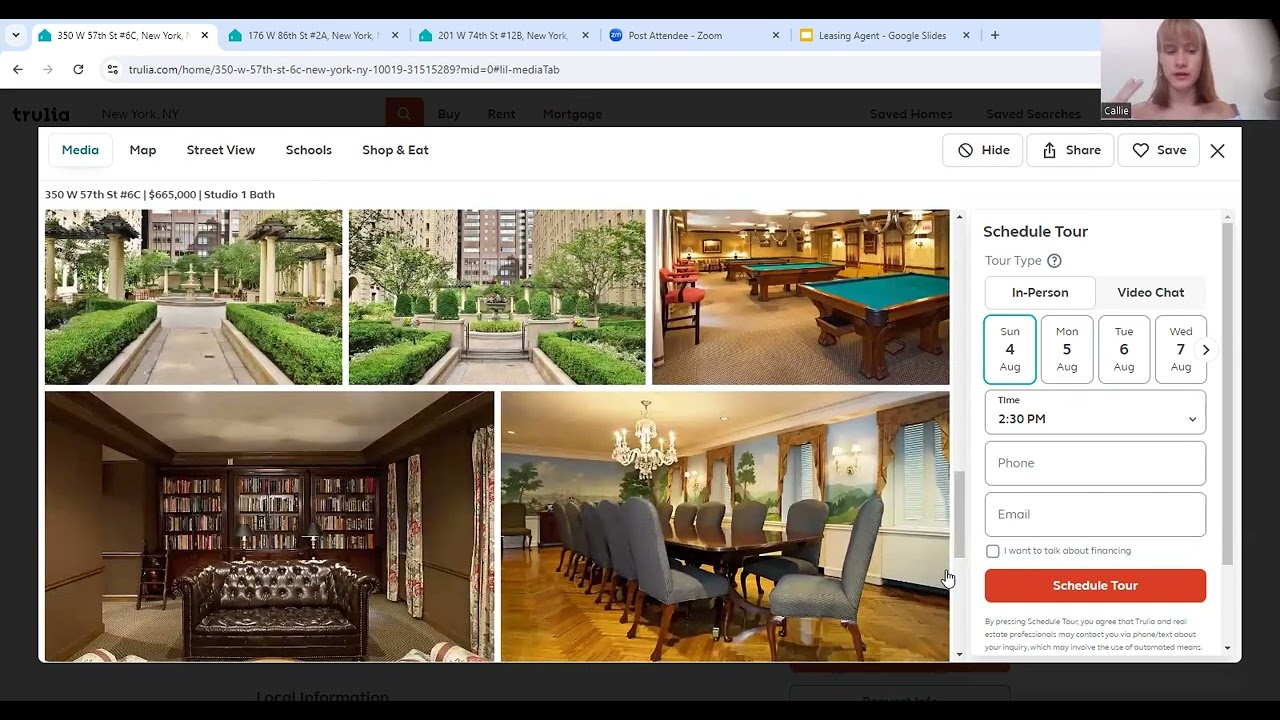Screen dimensions: 1280x720
Task: Open the Street View tab
Action: pos(221,150)
